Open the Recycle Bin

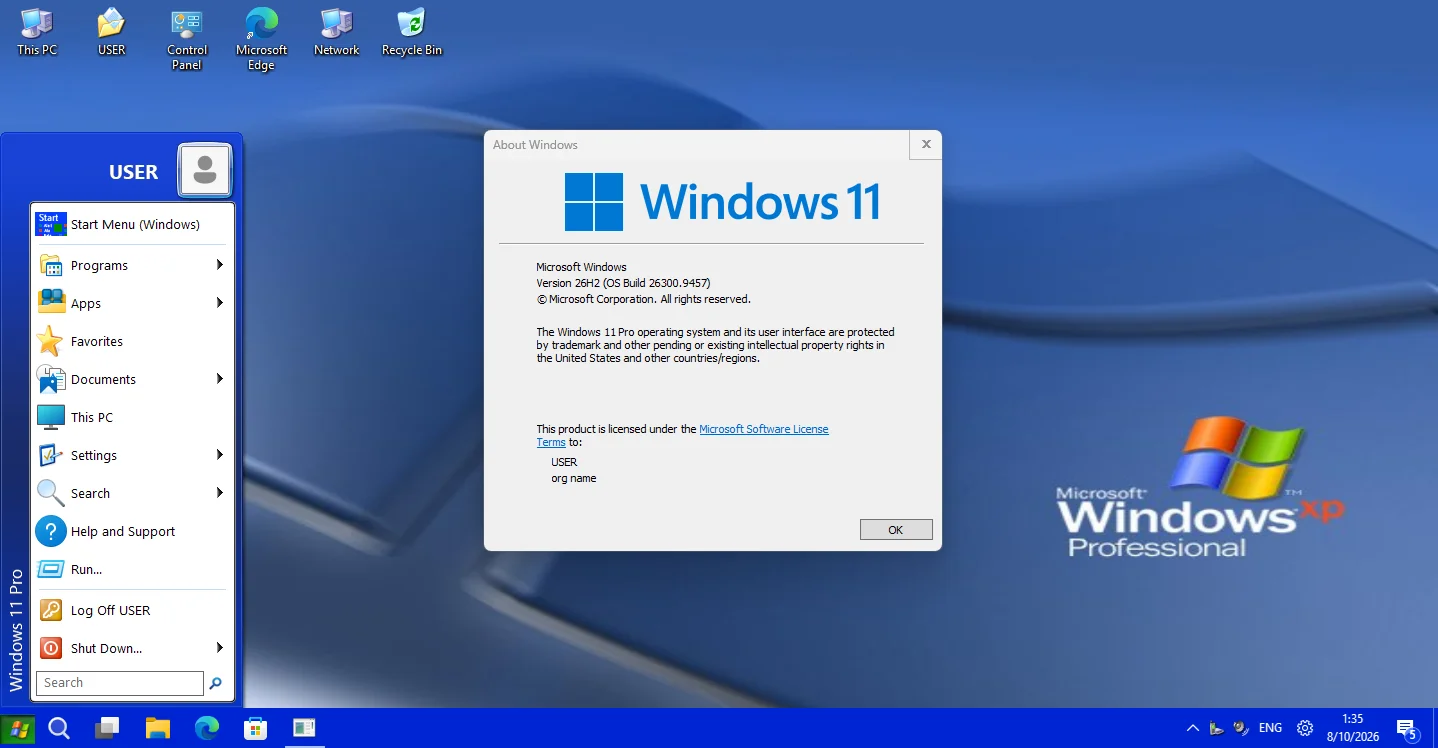click(x=411, y=32)
